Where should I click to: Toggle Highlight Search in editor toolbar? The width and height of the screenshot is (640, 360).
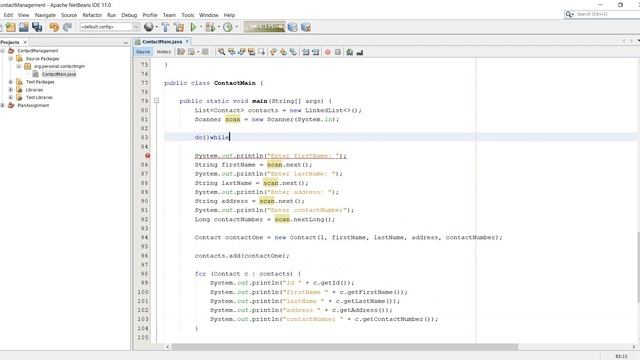coord(251,52)
